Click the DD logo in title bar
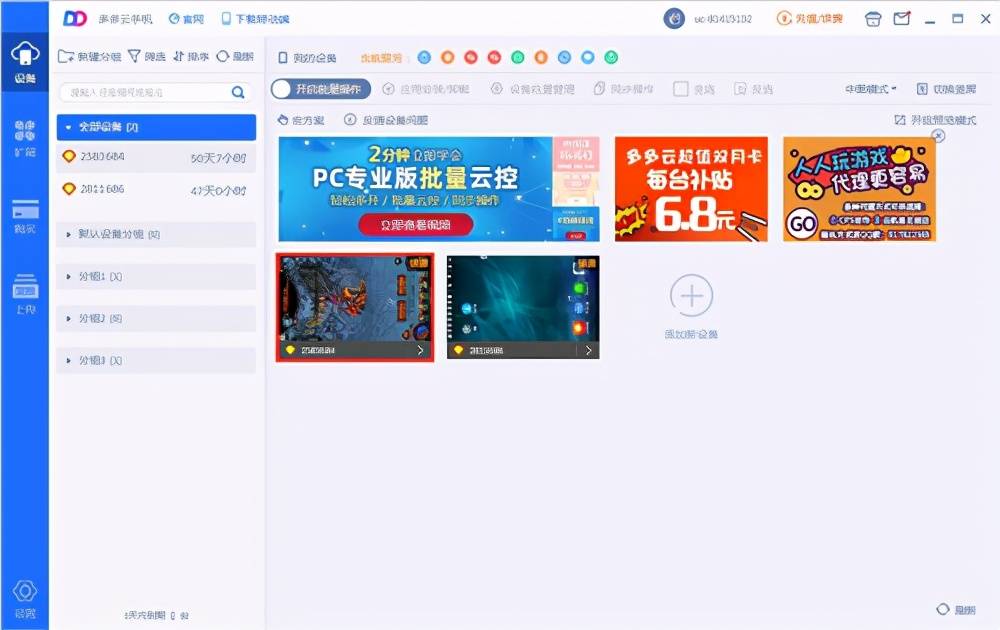The width and height of the screenshot is (1000, 630). tap(75, 18)
